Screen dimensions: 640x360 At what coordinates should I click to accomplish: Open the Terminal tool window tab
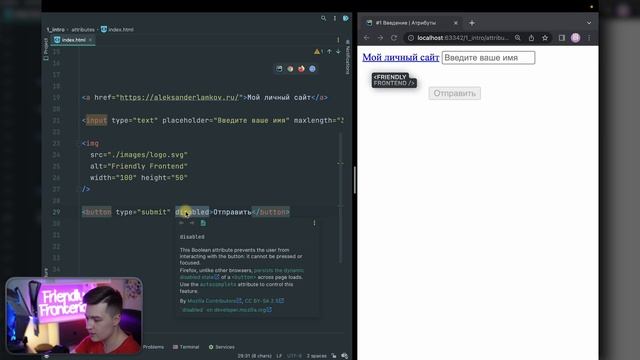186,347
